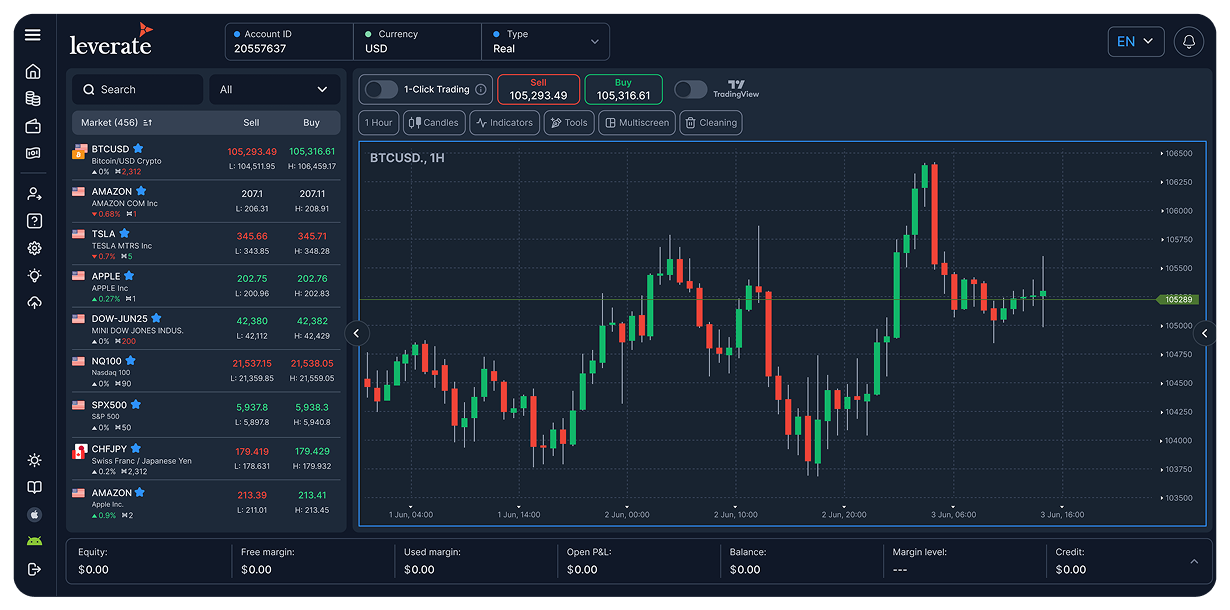Click the DOW-JUN25 favorite star
1230x610 pixels.
156,319
